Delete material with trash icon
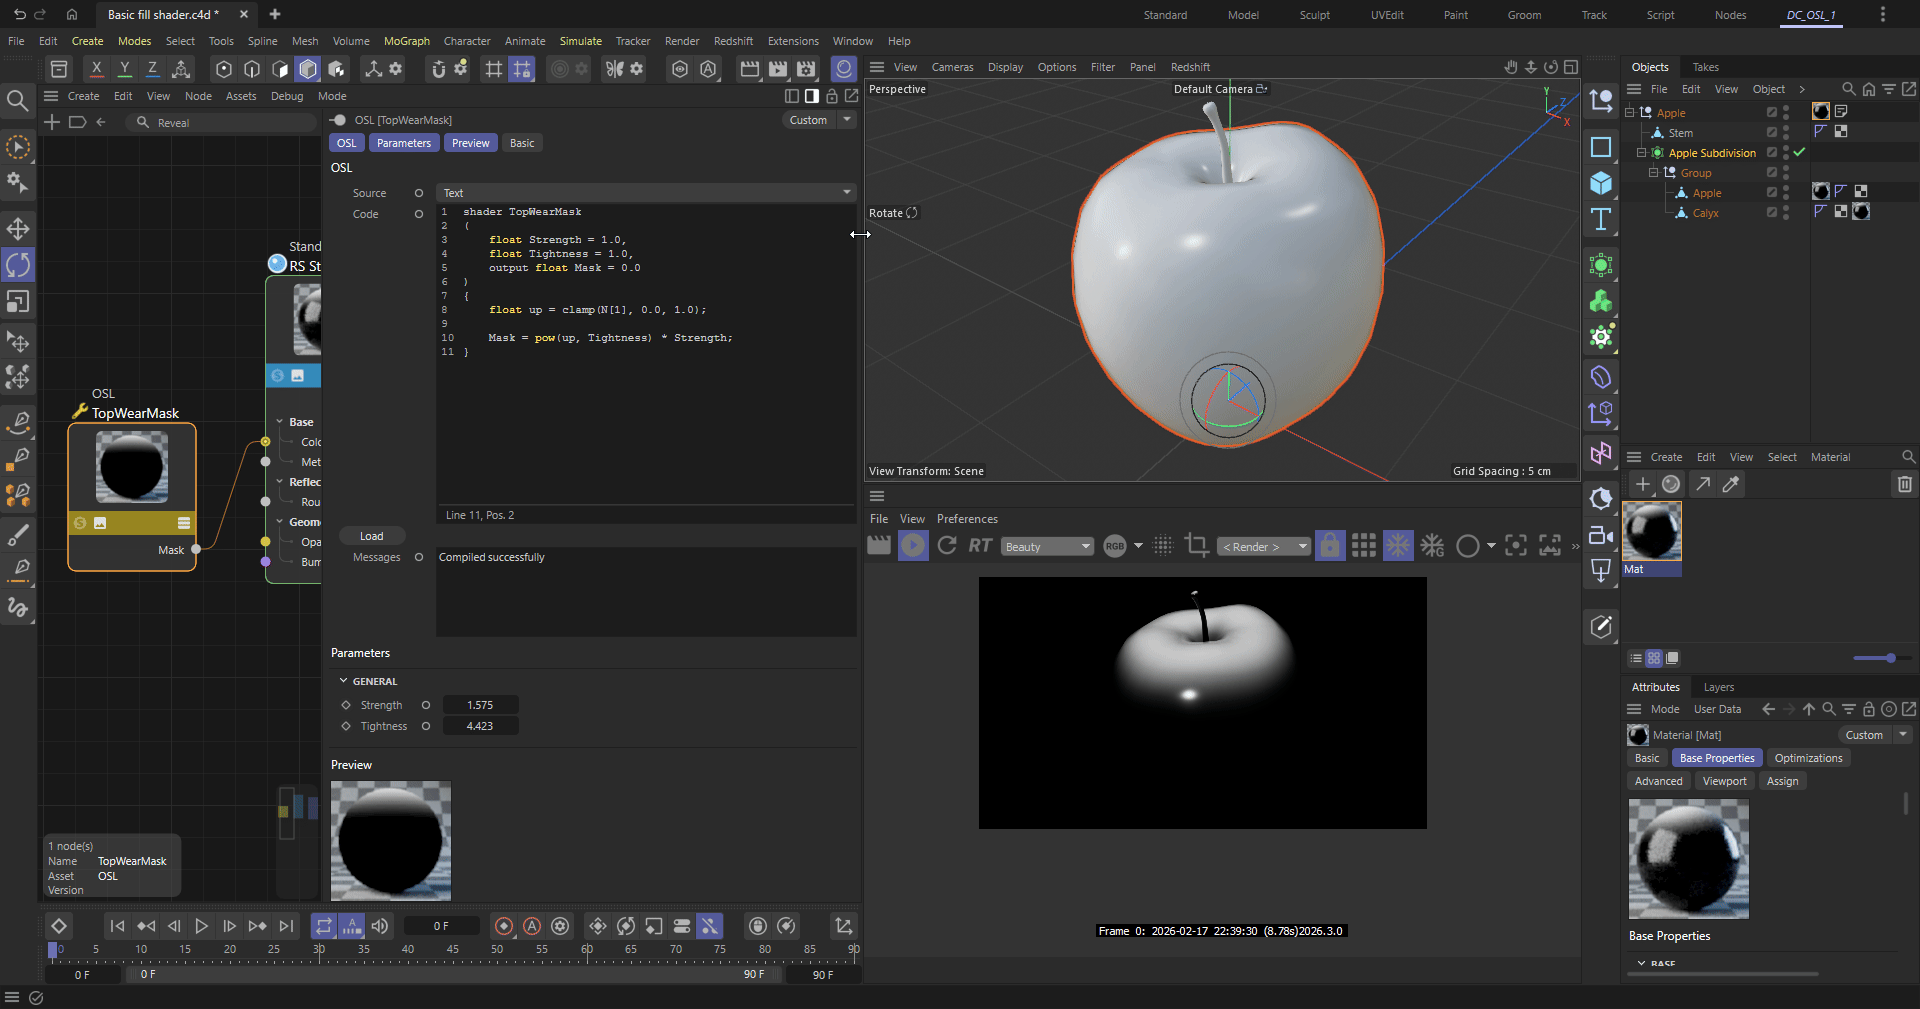The width and height of the screenshot is (1920, 1009). tap(1904, 484)
